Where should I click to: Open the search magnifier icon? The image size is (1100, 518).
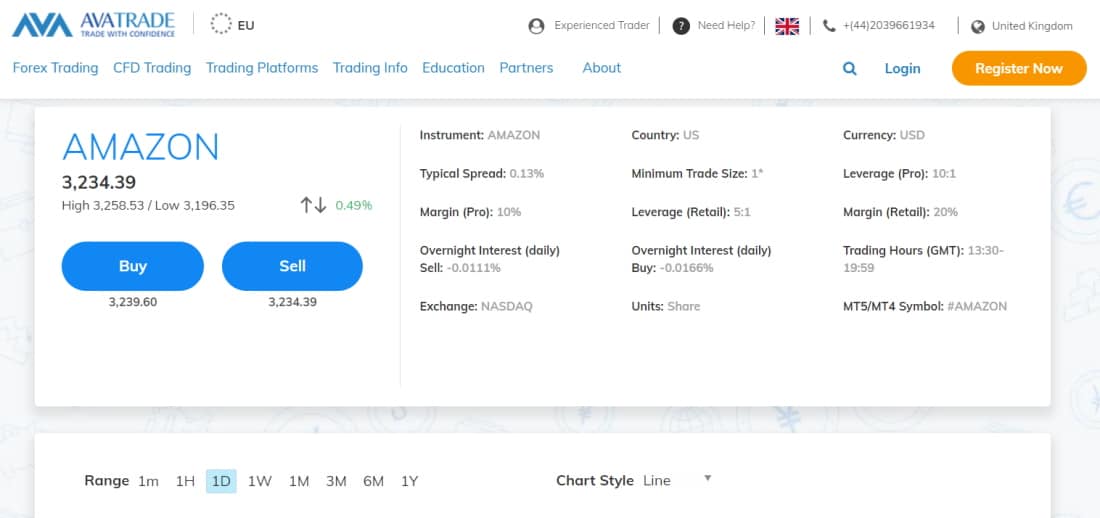(850, 69)
